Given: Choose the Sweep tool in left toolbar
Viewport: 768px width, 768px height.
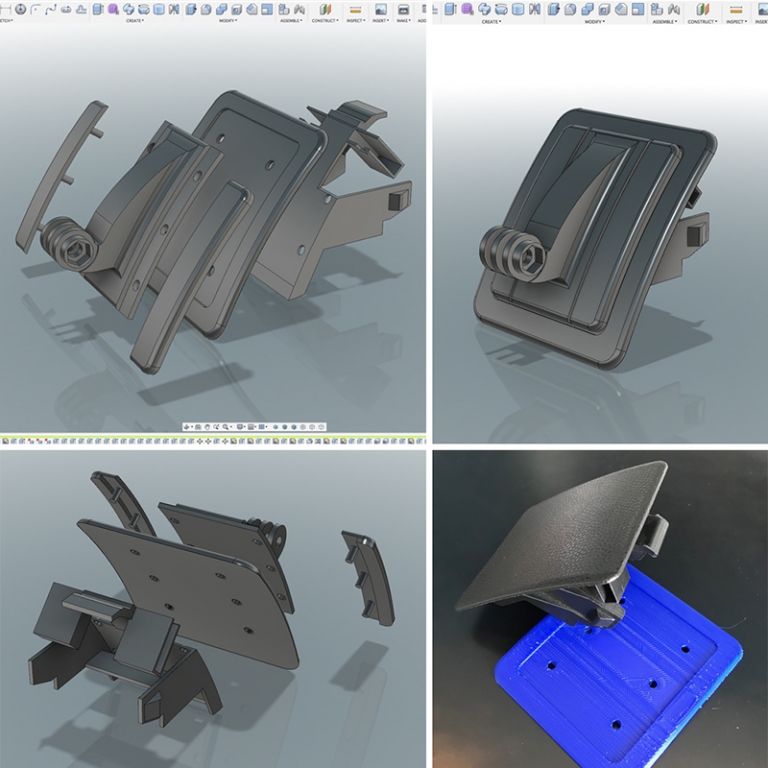Looking at the screenshot, I should (144, 9).
